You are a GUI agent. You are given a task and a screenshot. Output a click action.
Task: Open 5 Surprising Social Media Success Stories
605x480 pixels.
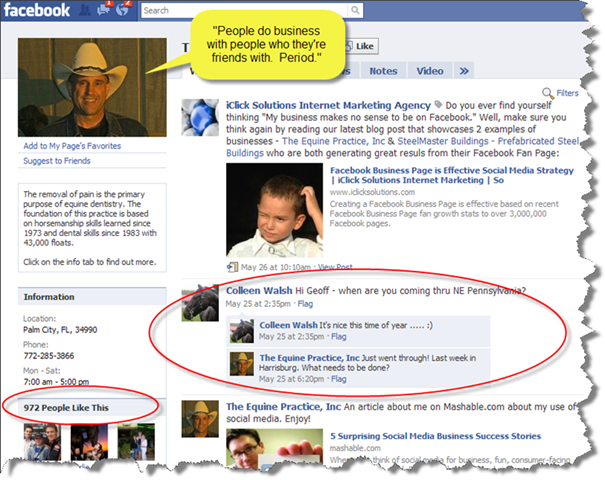(x=435, y=436)
